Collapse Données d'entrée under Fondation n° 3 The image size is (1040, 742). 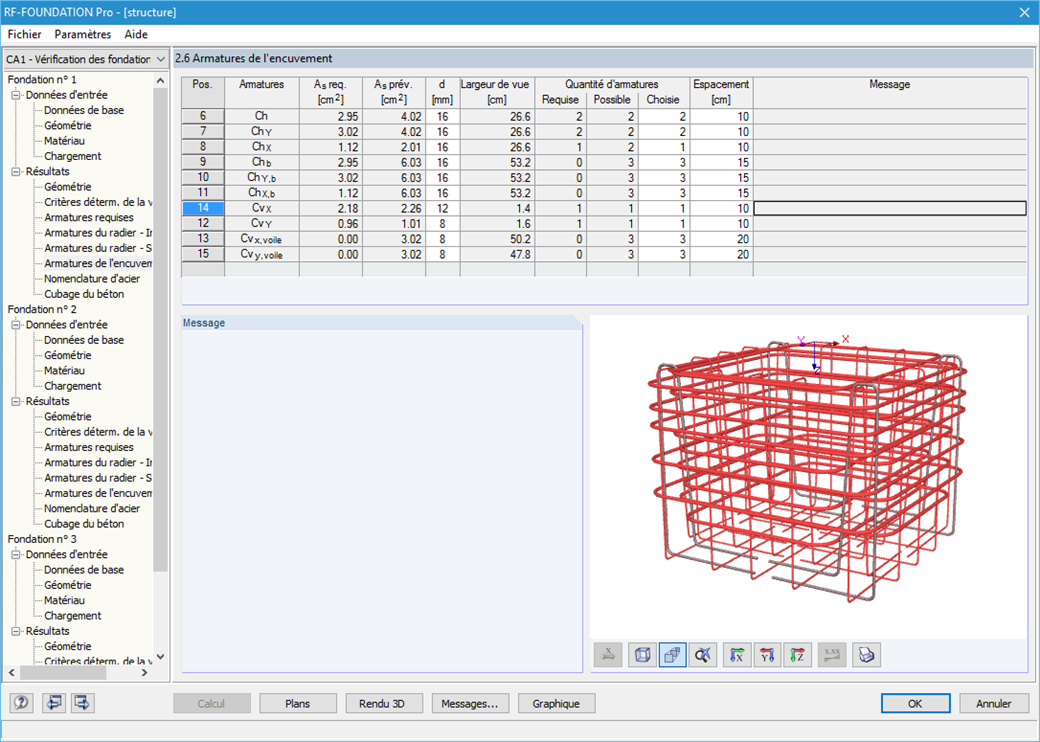[16, 554]
